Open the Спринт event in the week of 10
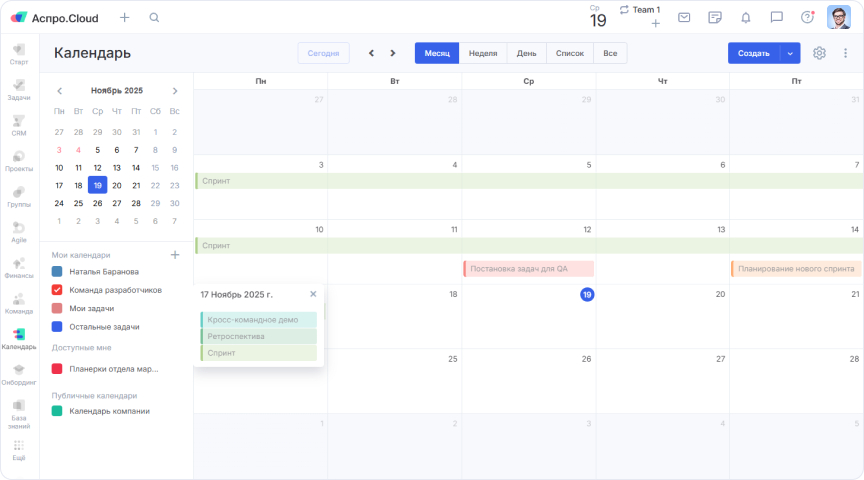Screen dimensions: 864x480 point(529,246)
